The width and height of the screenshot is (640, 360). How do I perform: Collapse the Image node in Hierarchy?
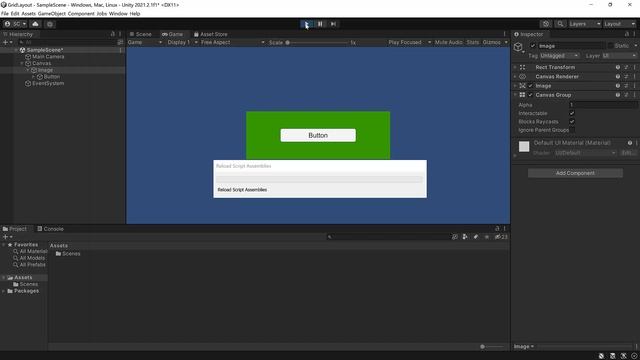click(28, 70)
